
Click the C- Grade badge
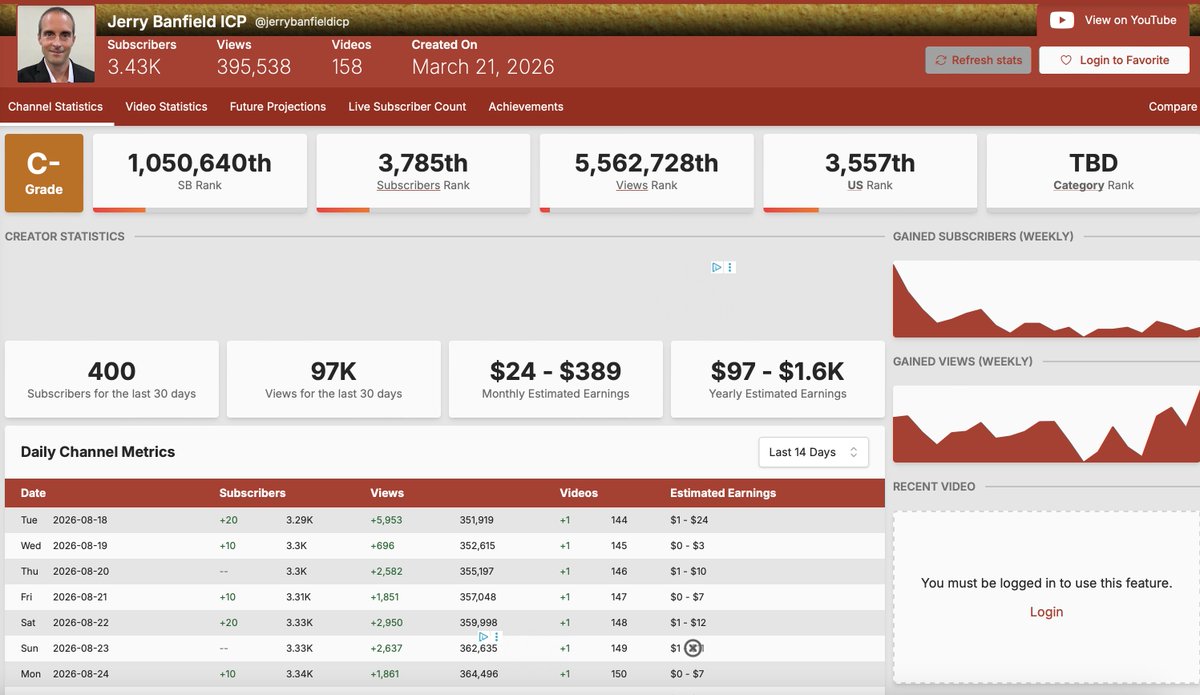(x=44, y=173)
